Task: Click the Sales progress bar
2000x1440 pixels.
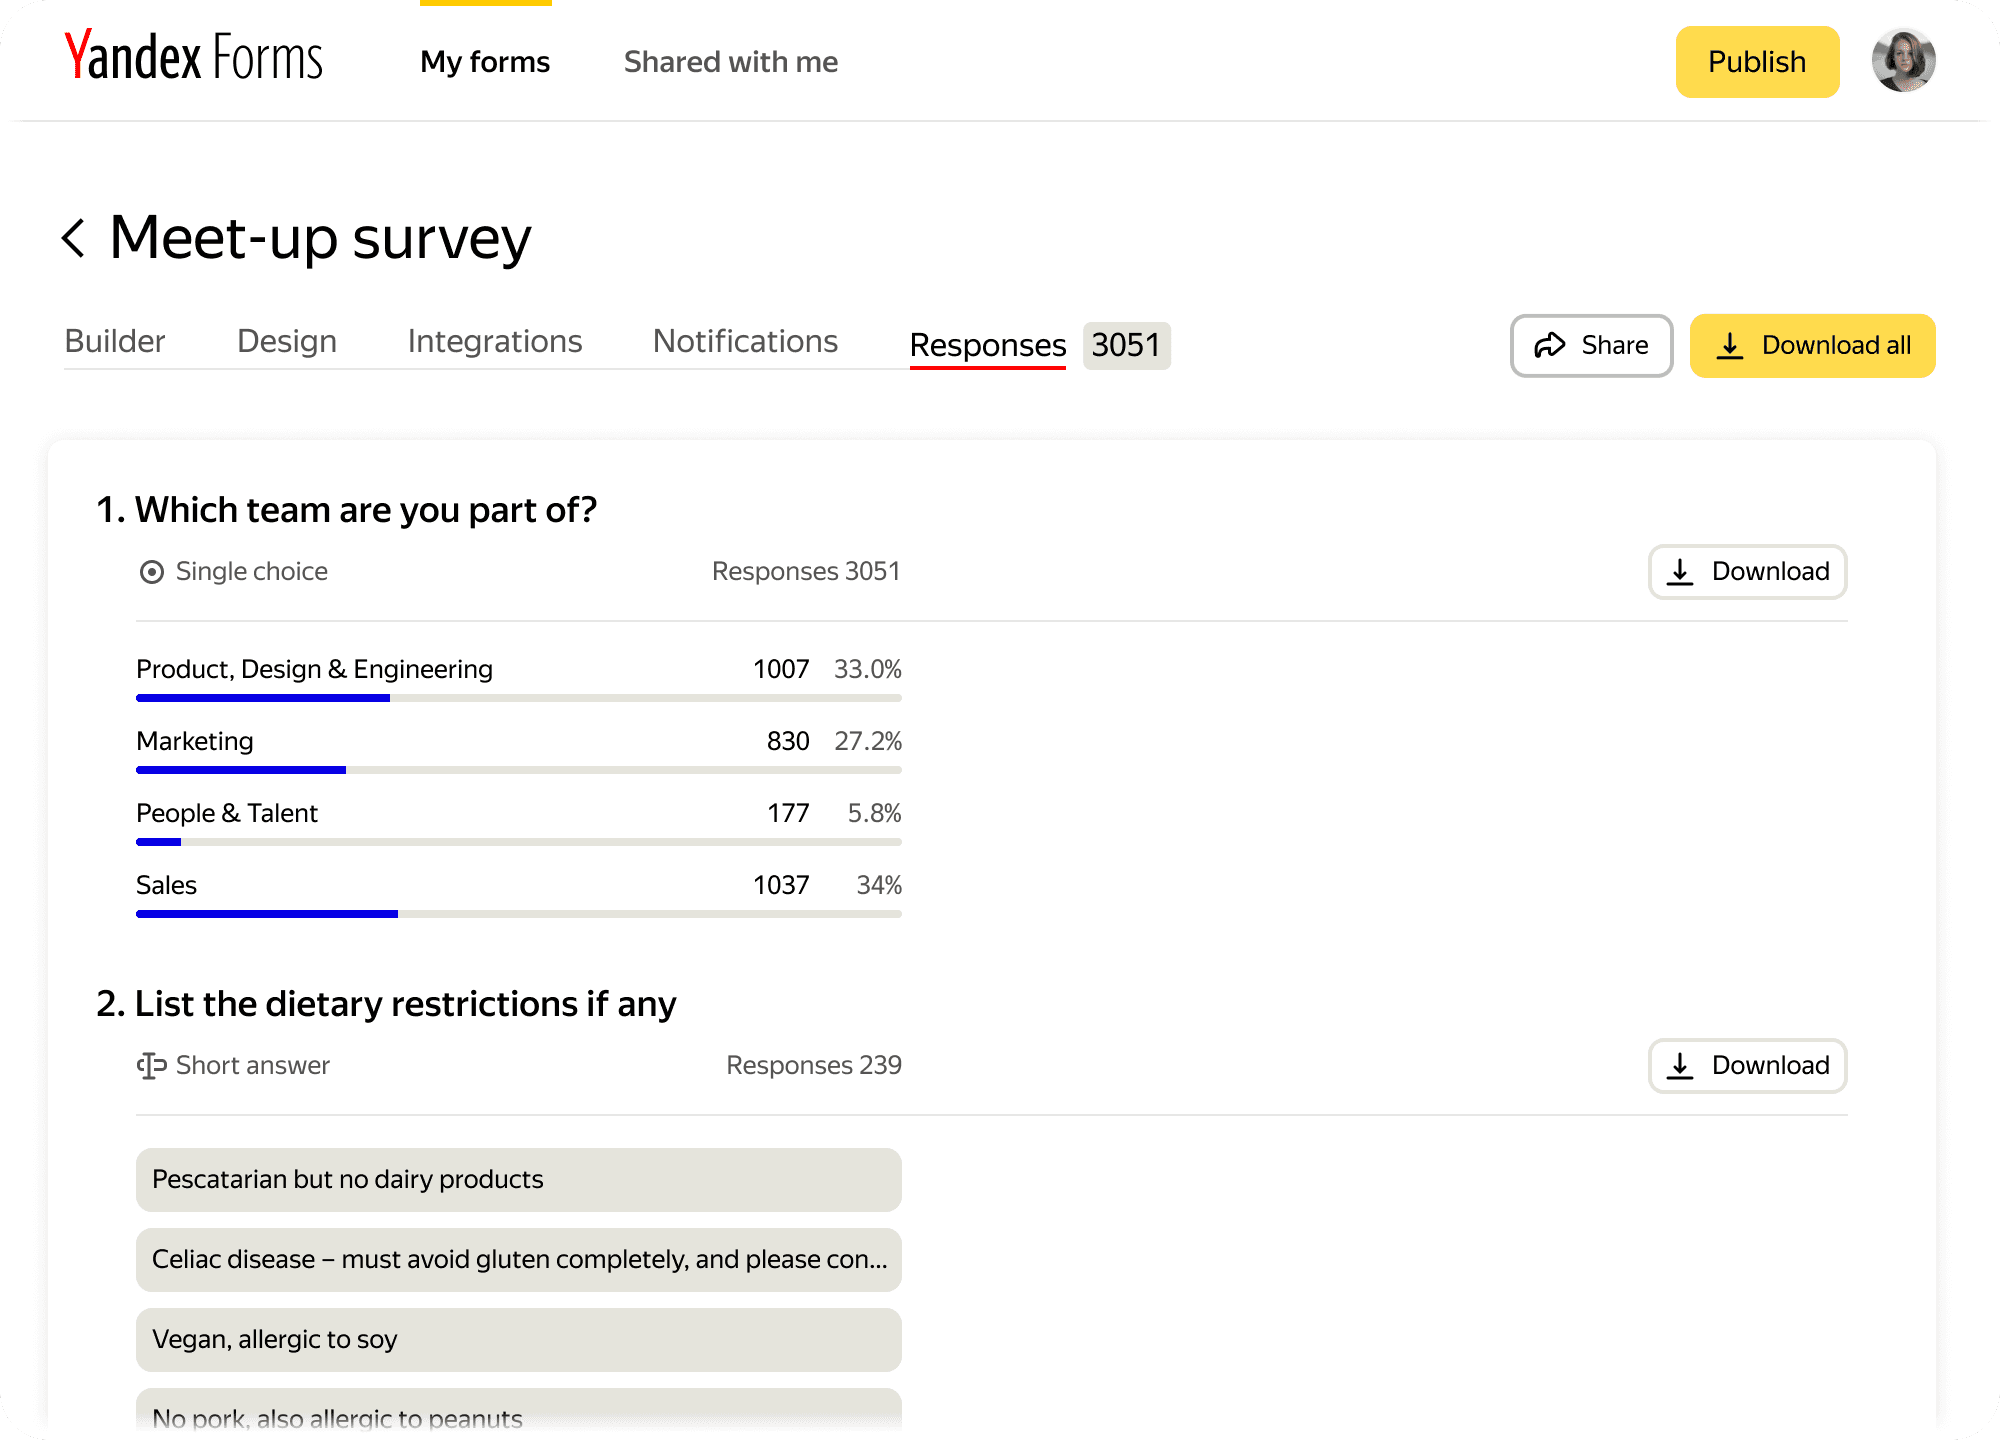Action: 518,914
